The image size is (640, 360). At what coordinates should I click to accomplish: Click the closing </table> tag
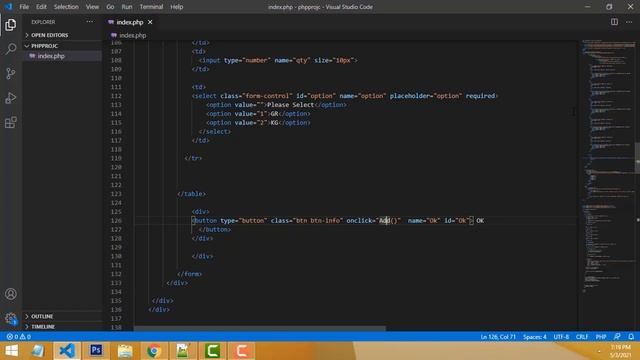click(191, 194)
